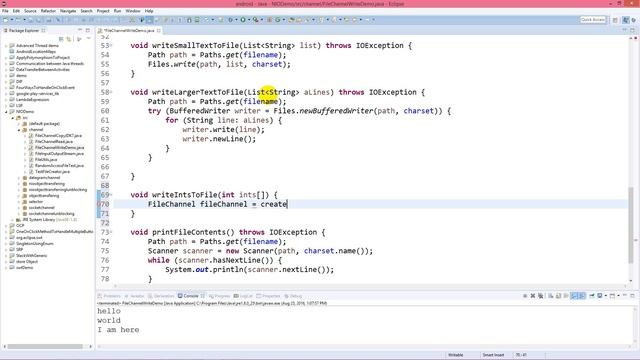The image size is (640, 360).
Task: Open the Window menu
Action: [x=133, y=11]
